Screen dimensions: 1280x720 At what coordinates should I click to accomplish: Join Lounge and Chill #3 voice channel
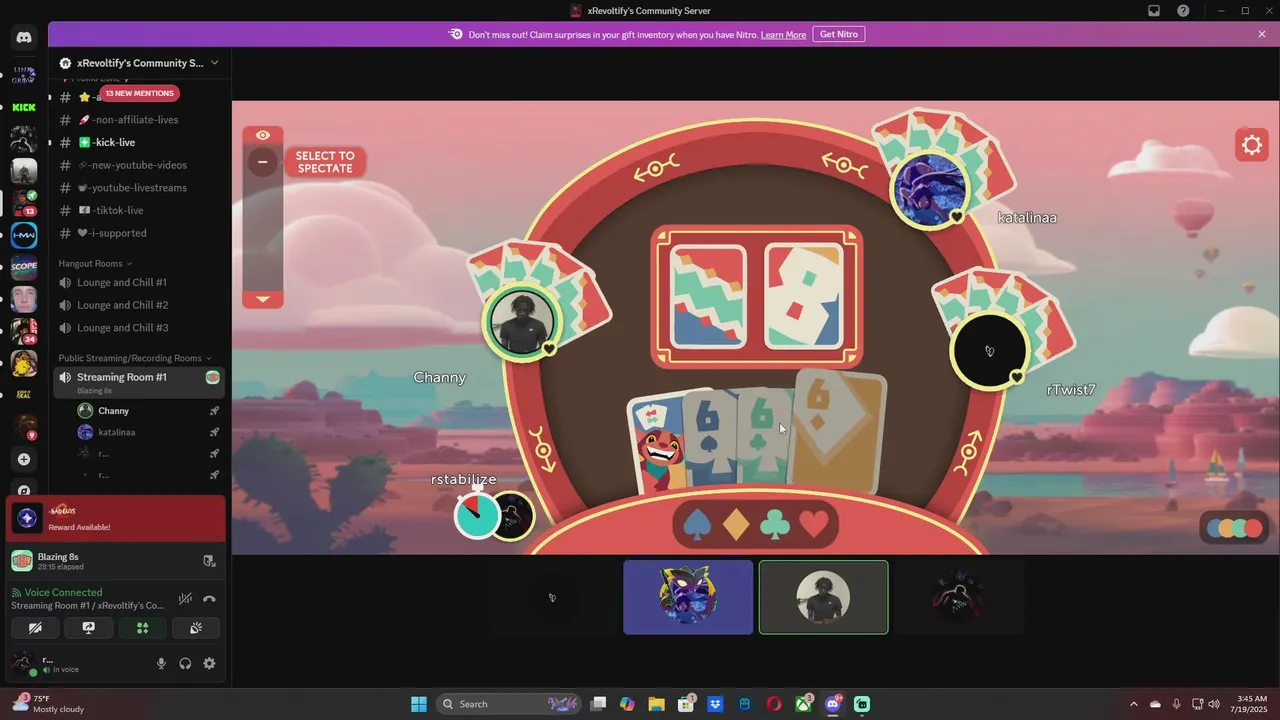tap(139, 328)
